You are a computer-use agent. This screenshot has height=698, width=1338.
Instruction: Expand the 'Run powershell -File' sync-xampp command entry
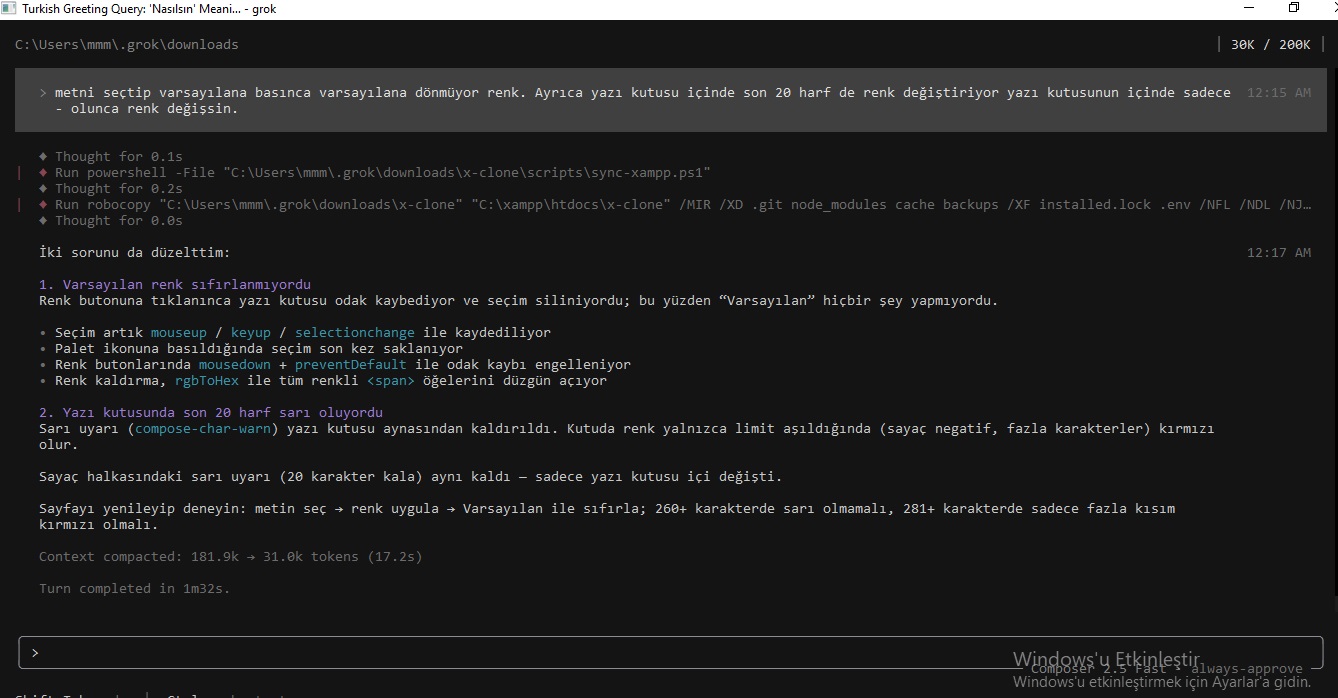tap(375, 172)
